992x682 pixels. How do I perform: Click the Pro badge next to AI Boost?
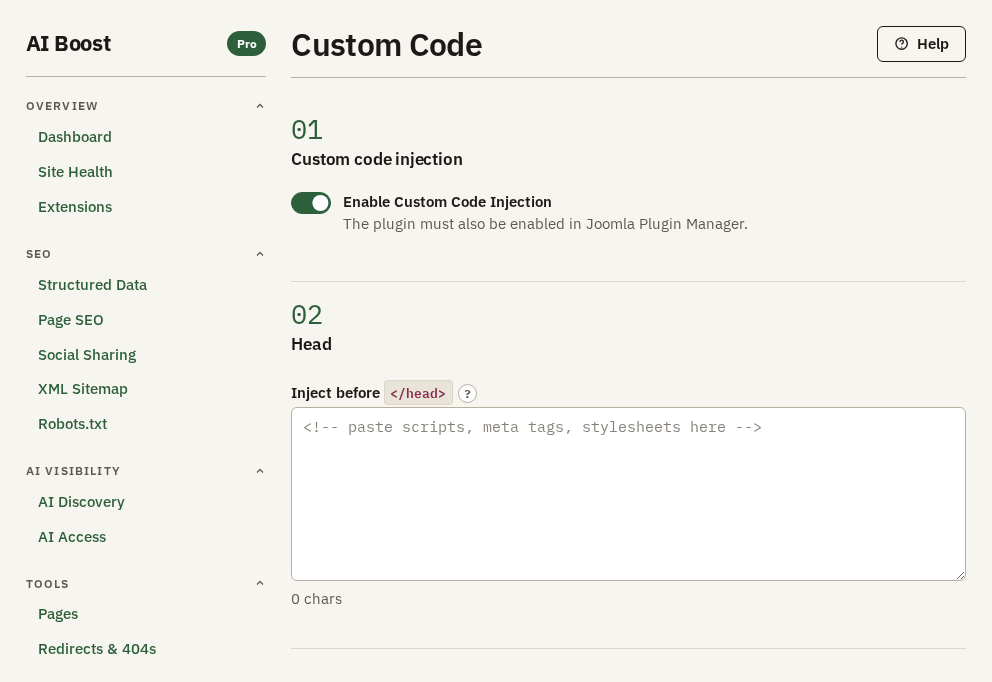pos(246,44)
